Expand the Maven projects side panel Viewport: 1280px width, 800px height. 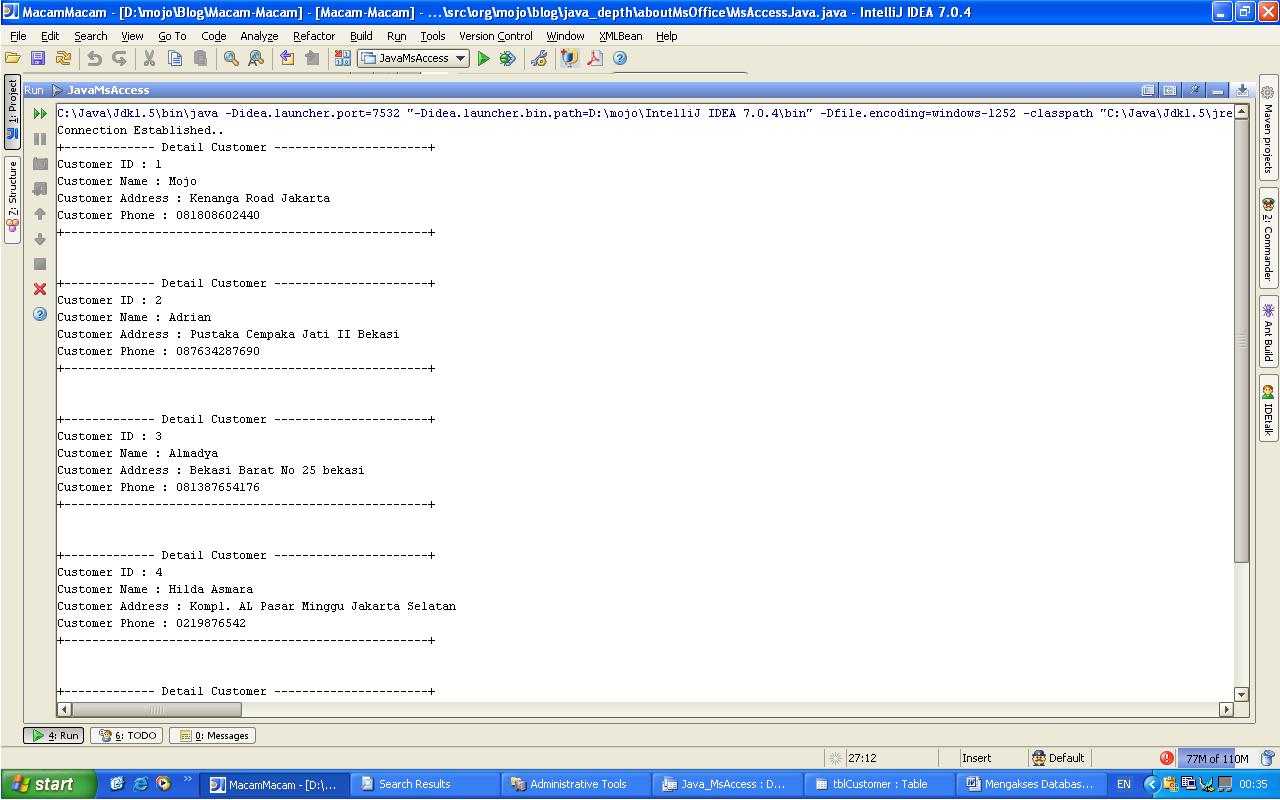pyautogui.click(x=1268, y=131)
